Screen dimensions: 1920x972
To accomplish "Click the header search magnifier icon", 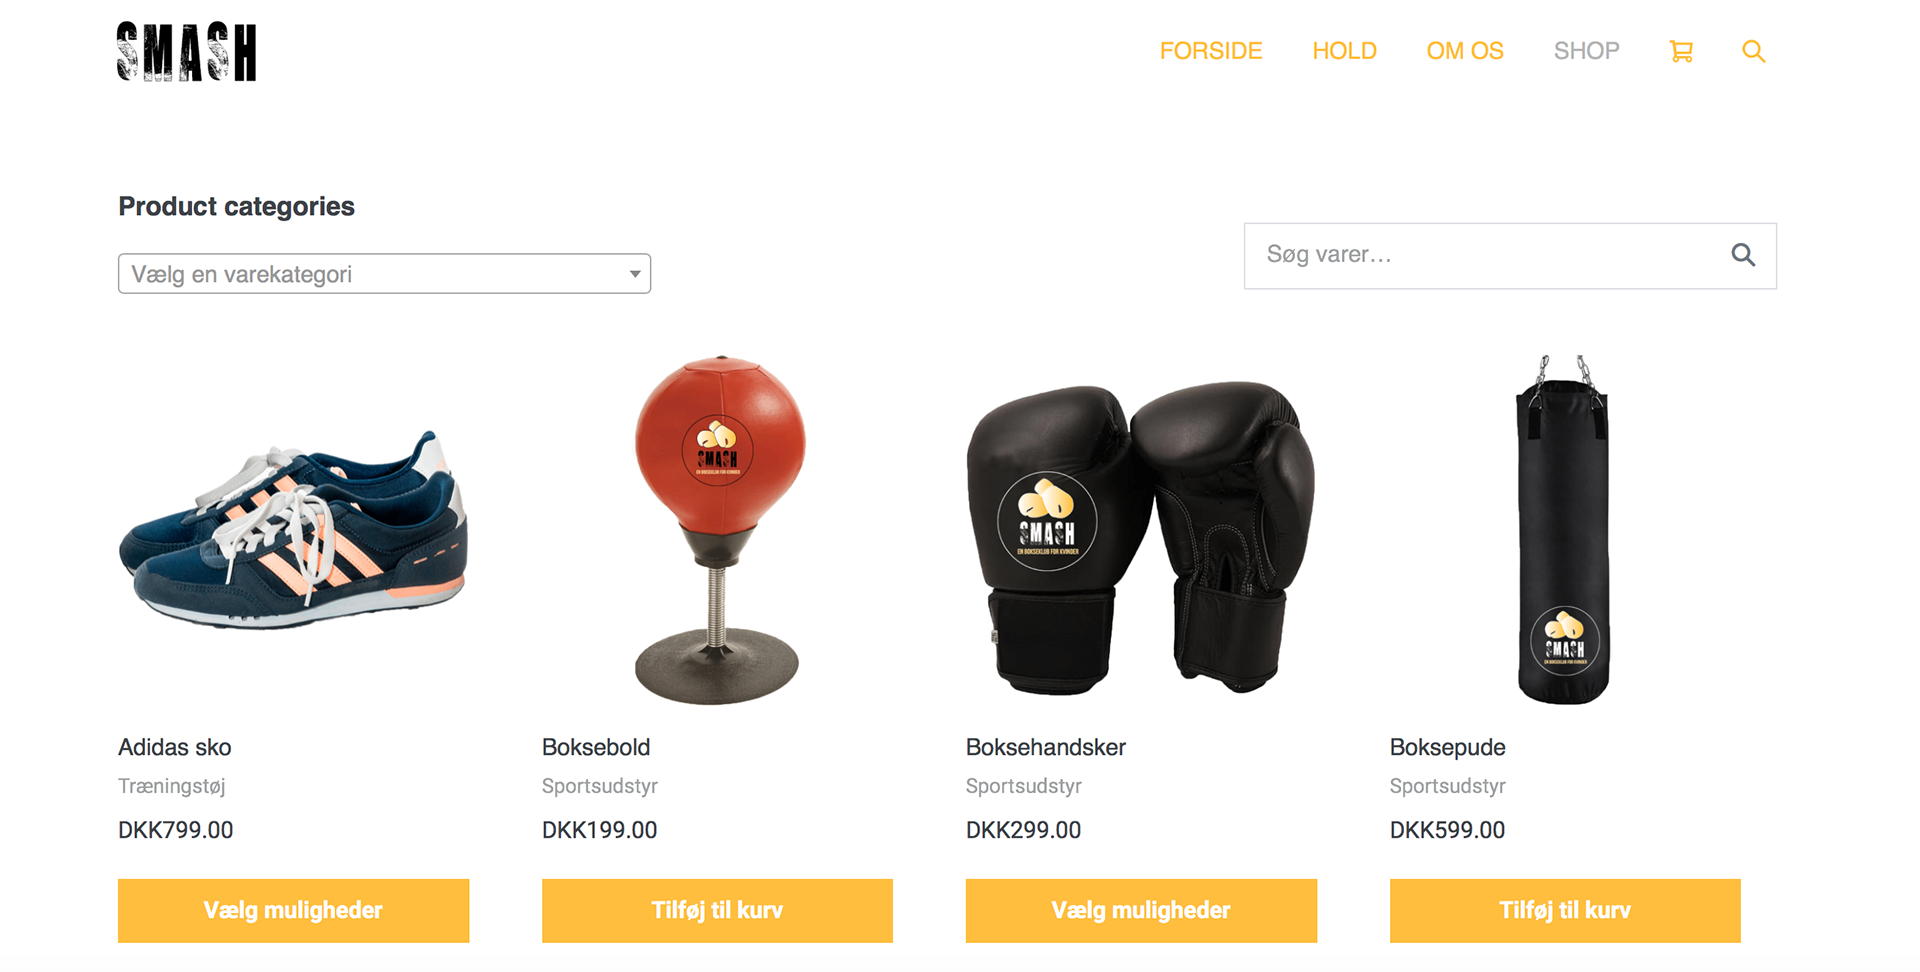I will (x=1753, y=51).
